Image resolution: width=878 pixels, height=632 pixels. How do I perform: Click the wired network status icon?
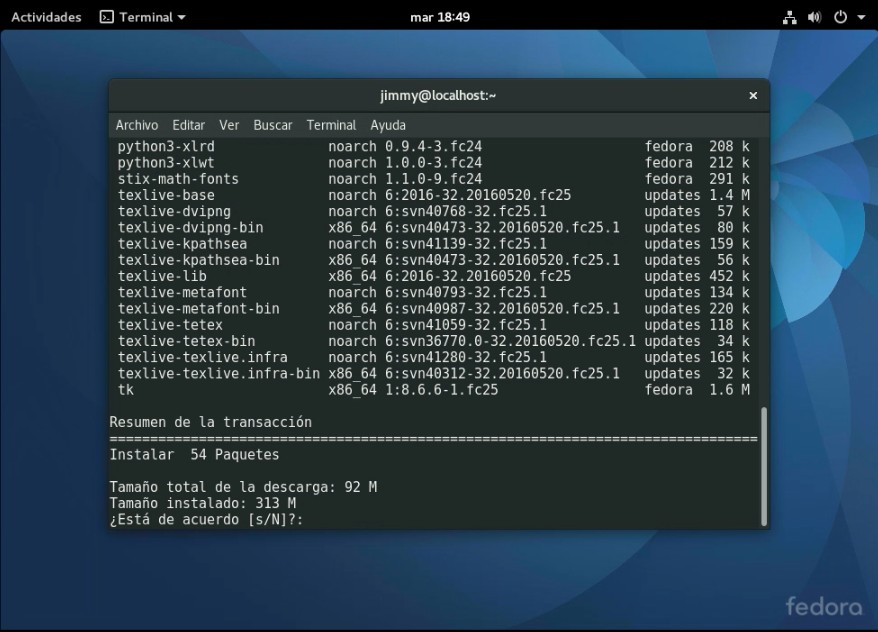(x=790, y=17)
